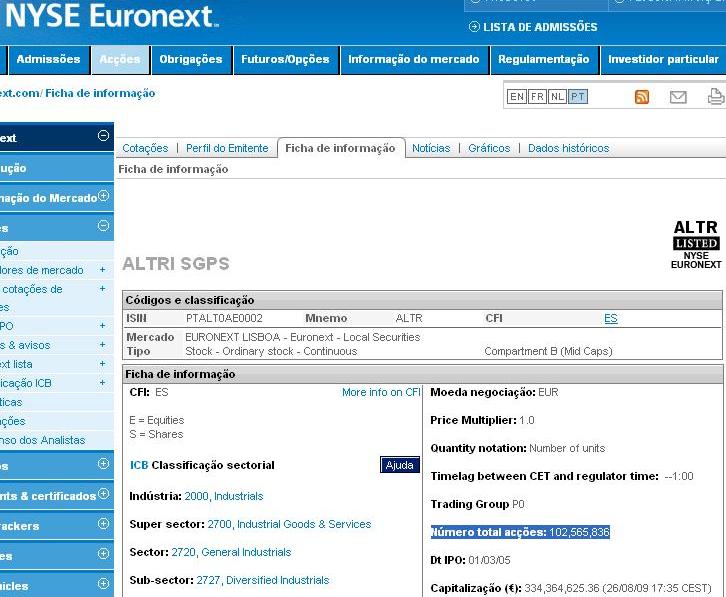Open the RSS feed icon
The width and height of the screenshot is (726, 597).
[x=641, y=97]
